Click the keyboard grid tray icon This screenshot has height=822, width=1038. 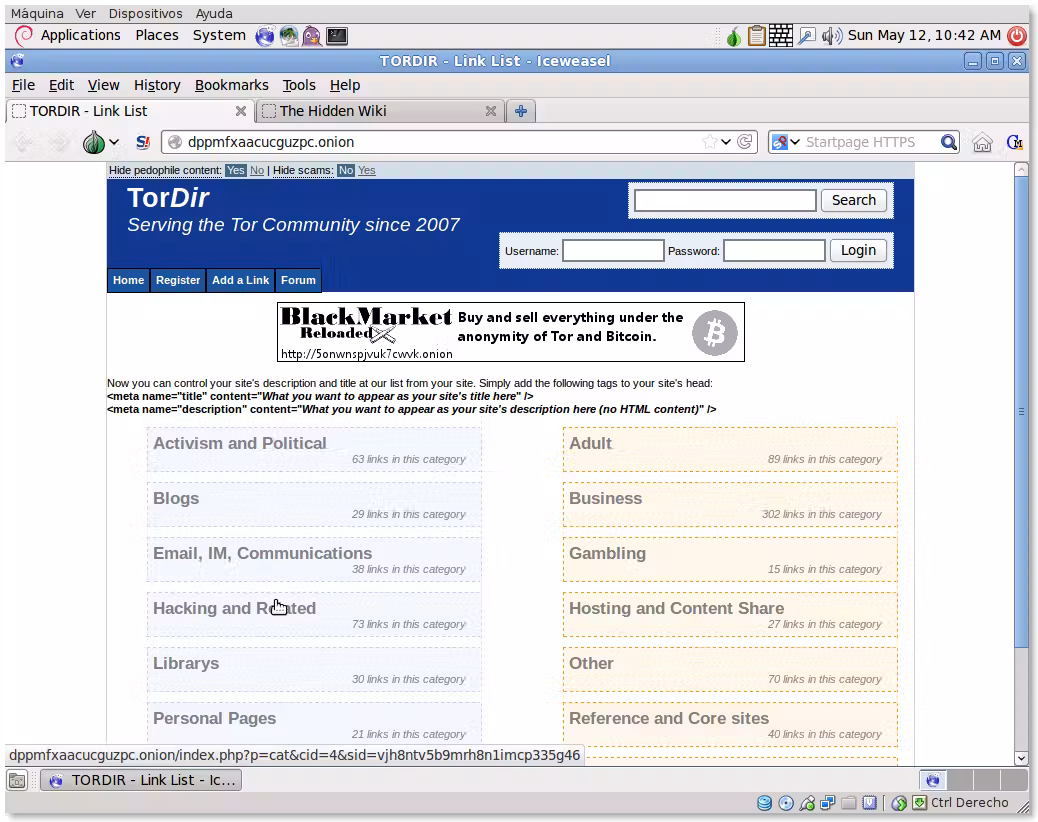pos(780,36)
